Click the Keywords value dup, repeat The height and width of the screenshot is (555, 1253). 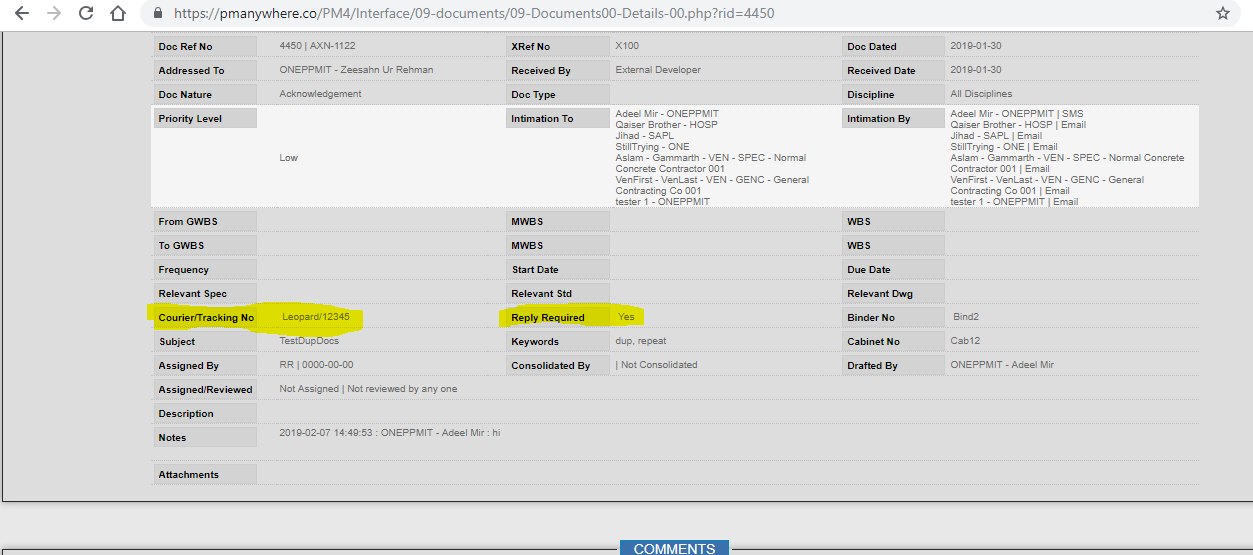[641, 341]
